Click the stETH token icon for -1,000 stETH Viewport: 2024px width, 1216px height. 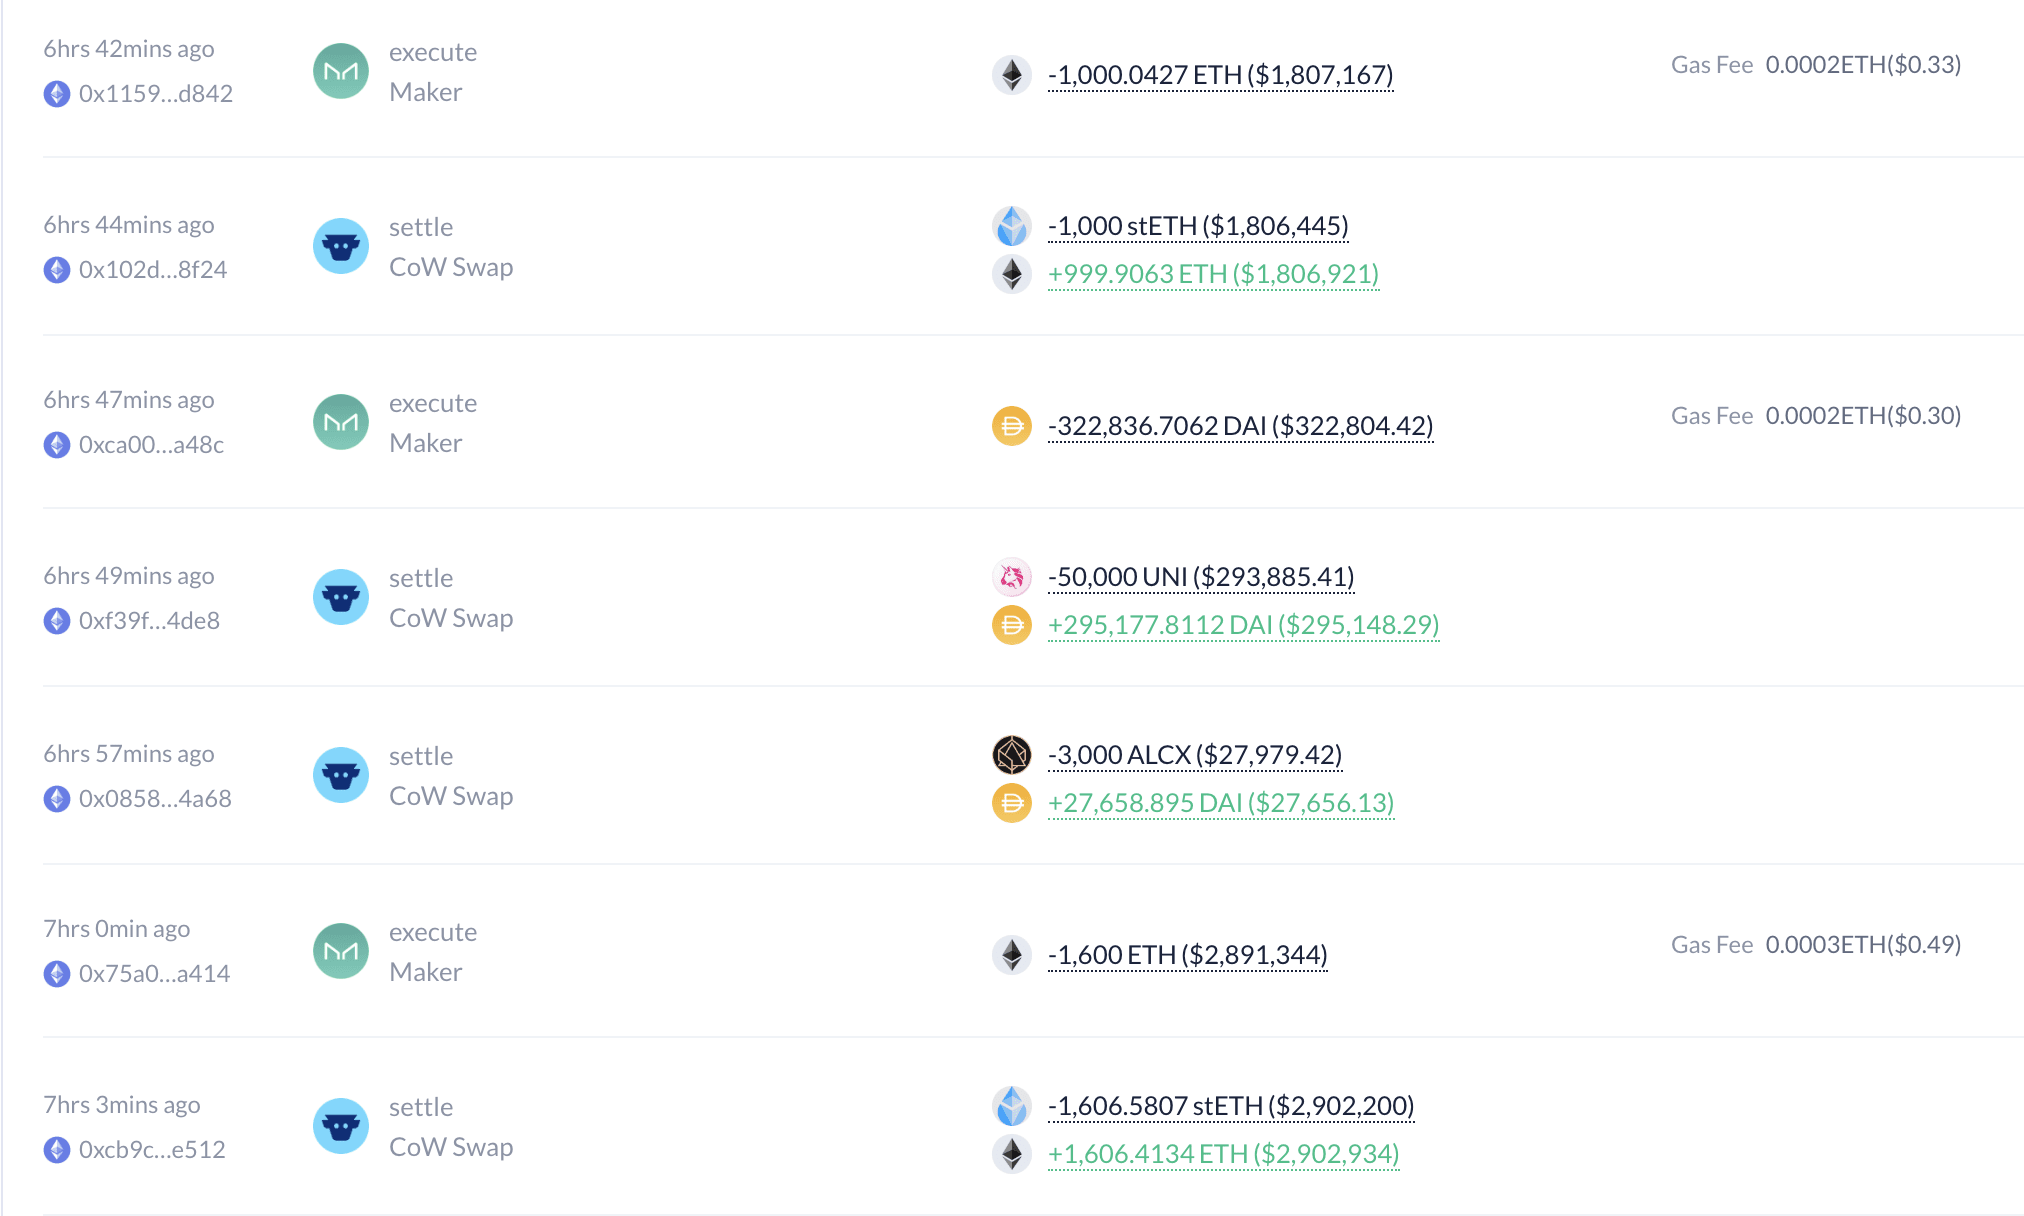tap(1012, 226)
